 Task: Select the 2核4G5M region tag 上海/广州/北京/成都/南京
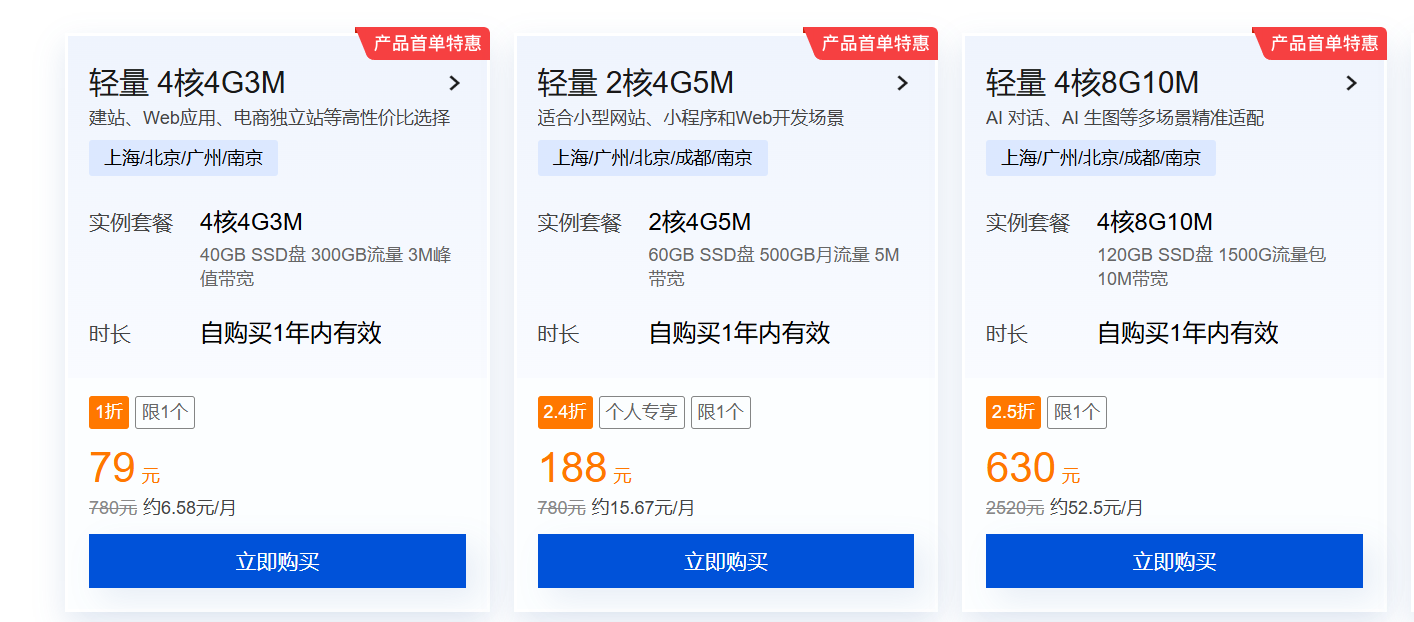[x=652, y=158]
